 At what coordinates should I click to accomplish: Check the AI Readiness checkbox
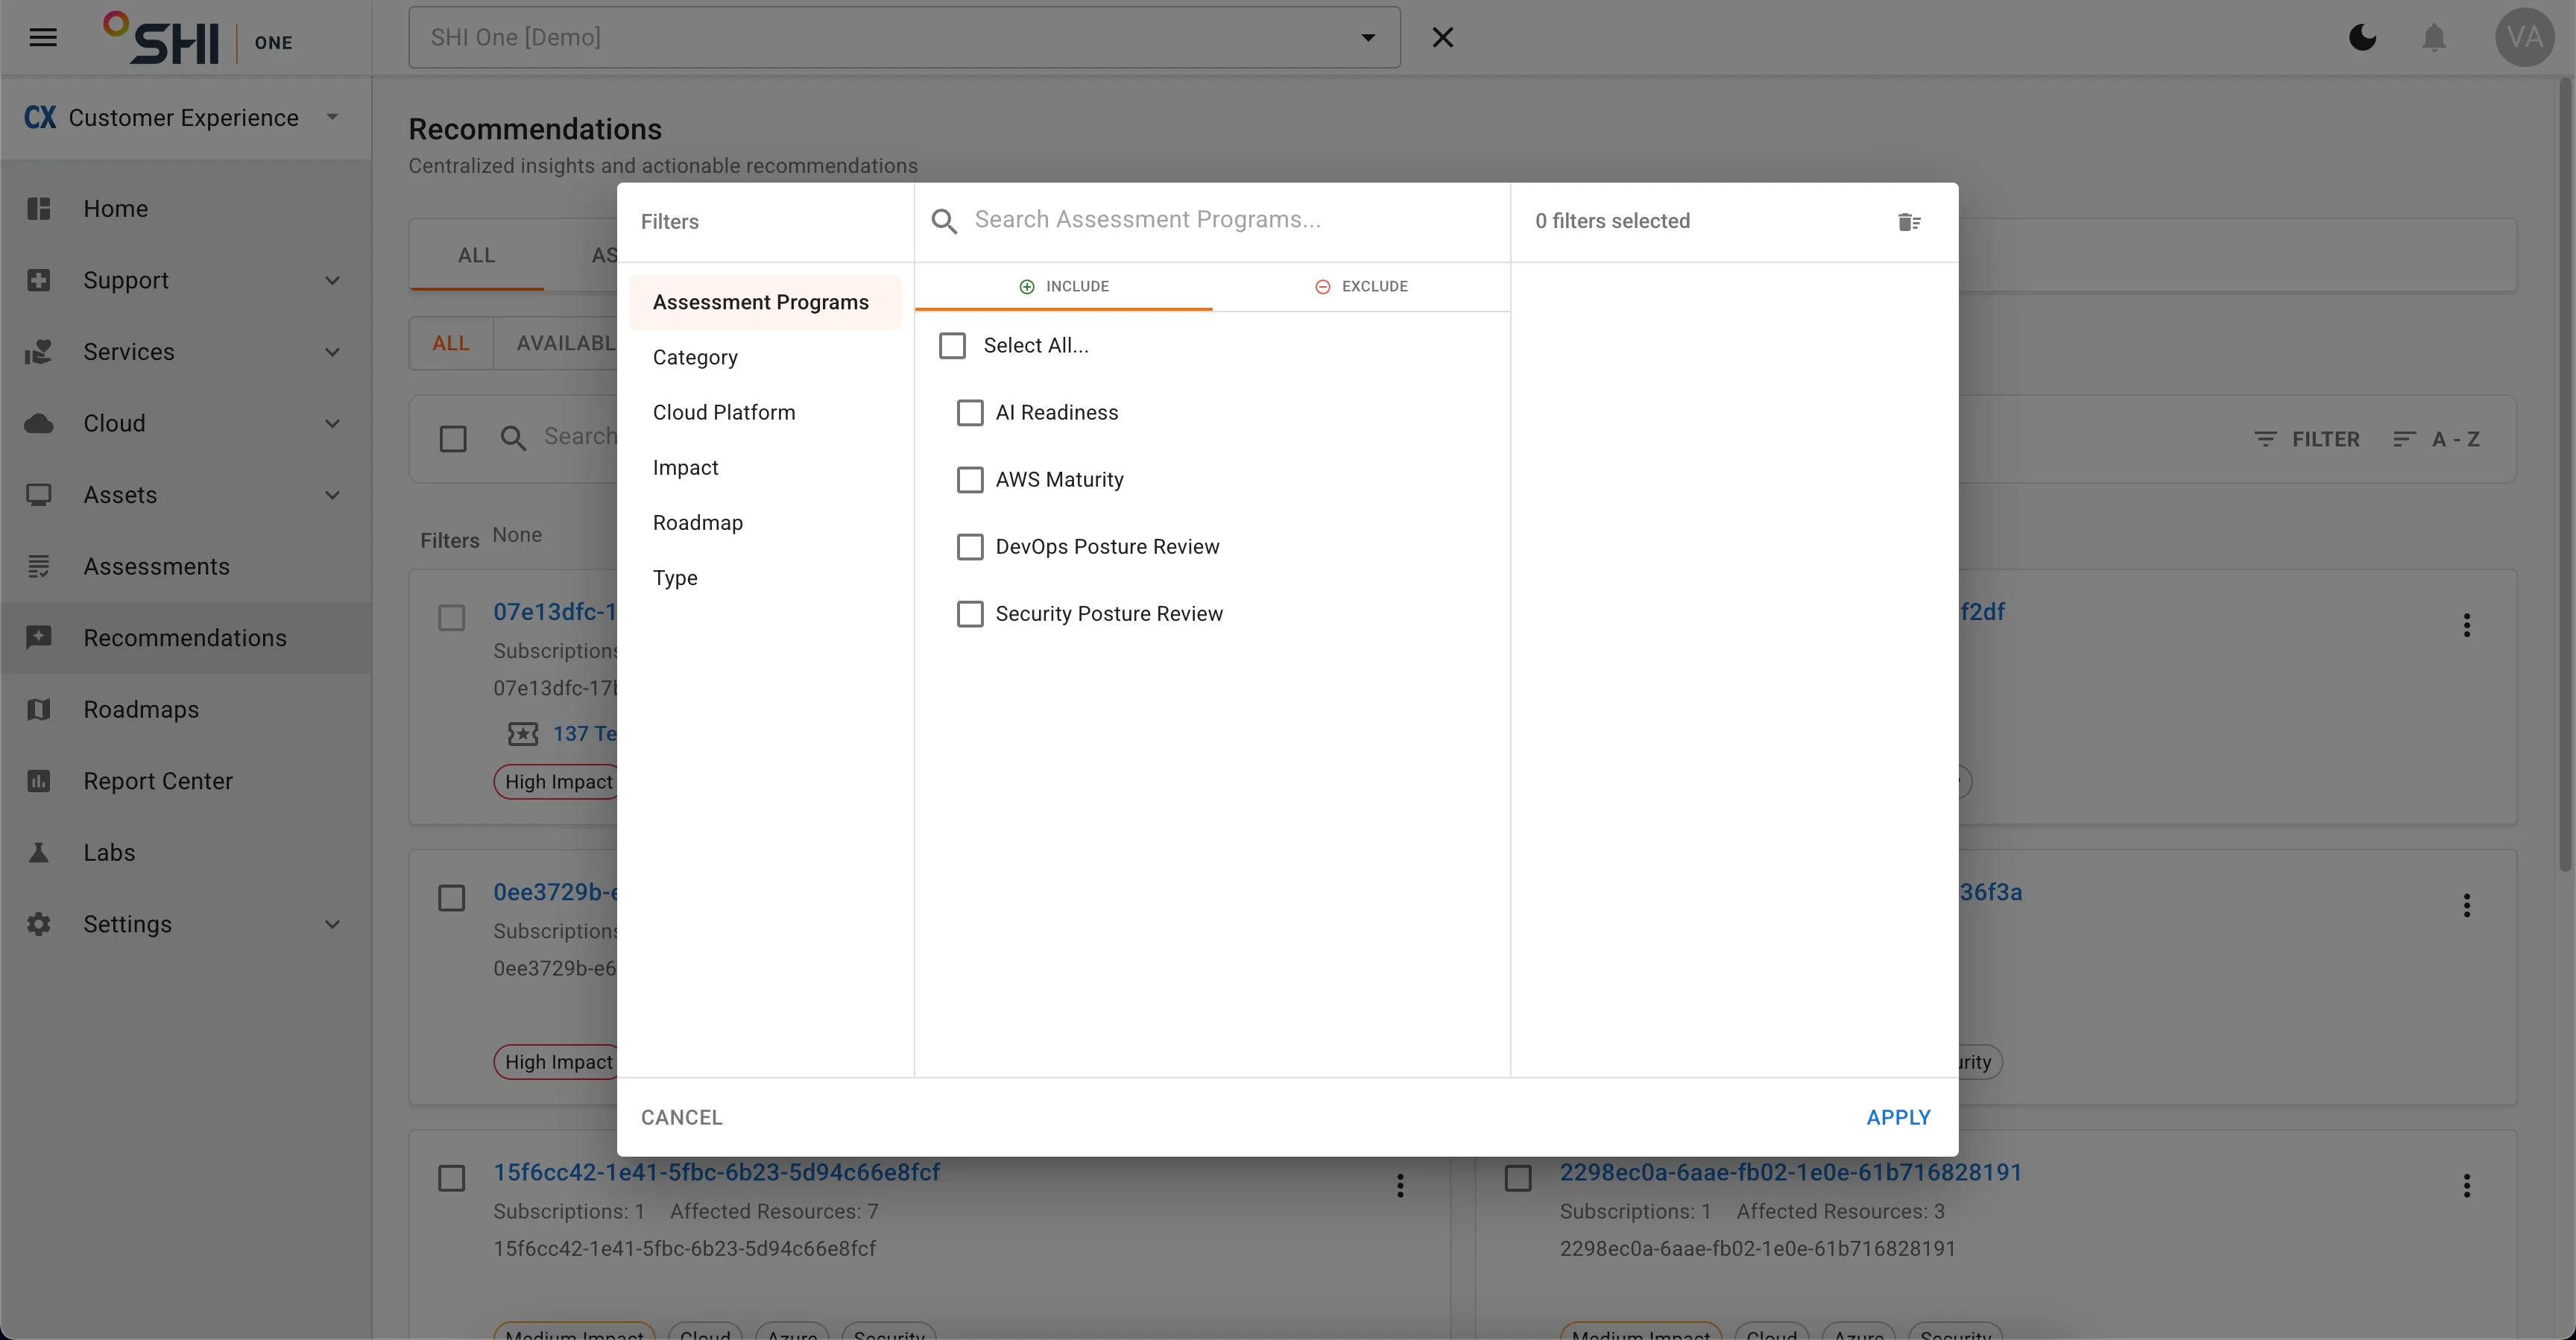pyautogui.click(x=970, y=413)
